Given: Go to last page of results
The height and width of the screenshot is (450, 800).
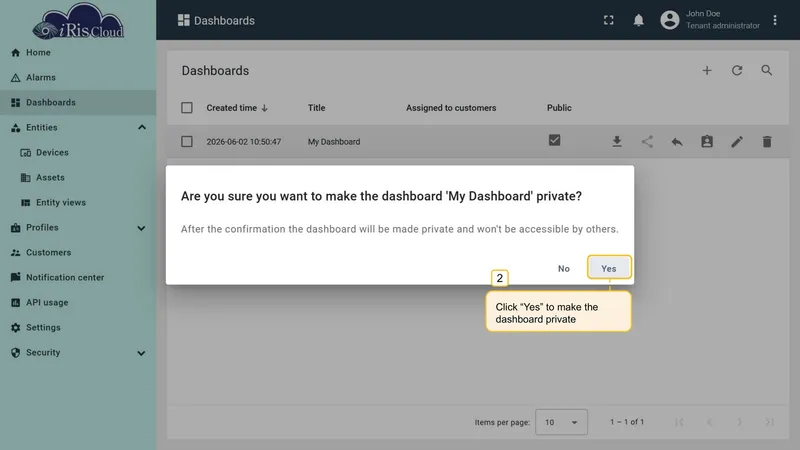Looking at the screenshot, I should pos(769,422).
